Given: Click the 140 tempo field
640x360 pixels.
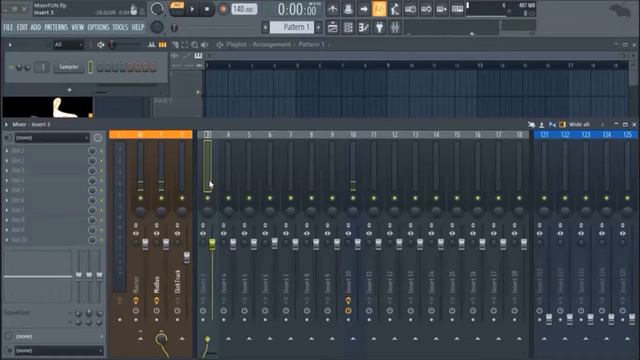Looking at the screenshot, I should pyautogui.click(x=244, y=9).
